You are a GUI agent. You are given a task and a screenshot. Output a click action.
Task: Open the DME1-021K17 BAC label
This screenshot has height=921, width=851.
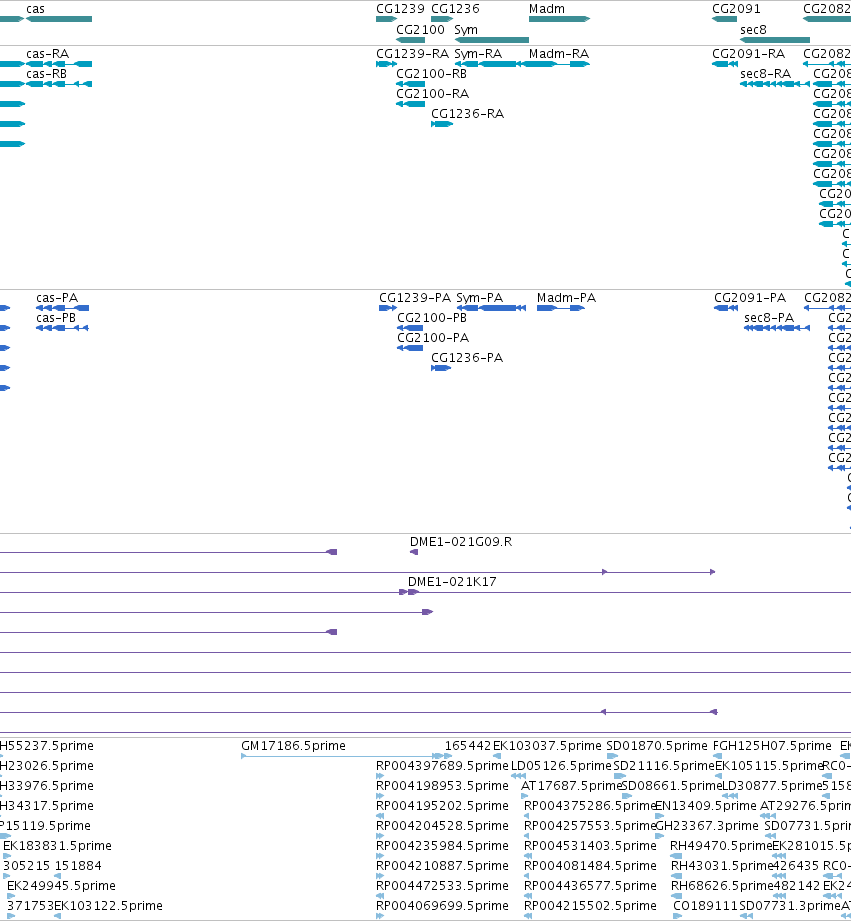[x=452, y=582]
